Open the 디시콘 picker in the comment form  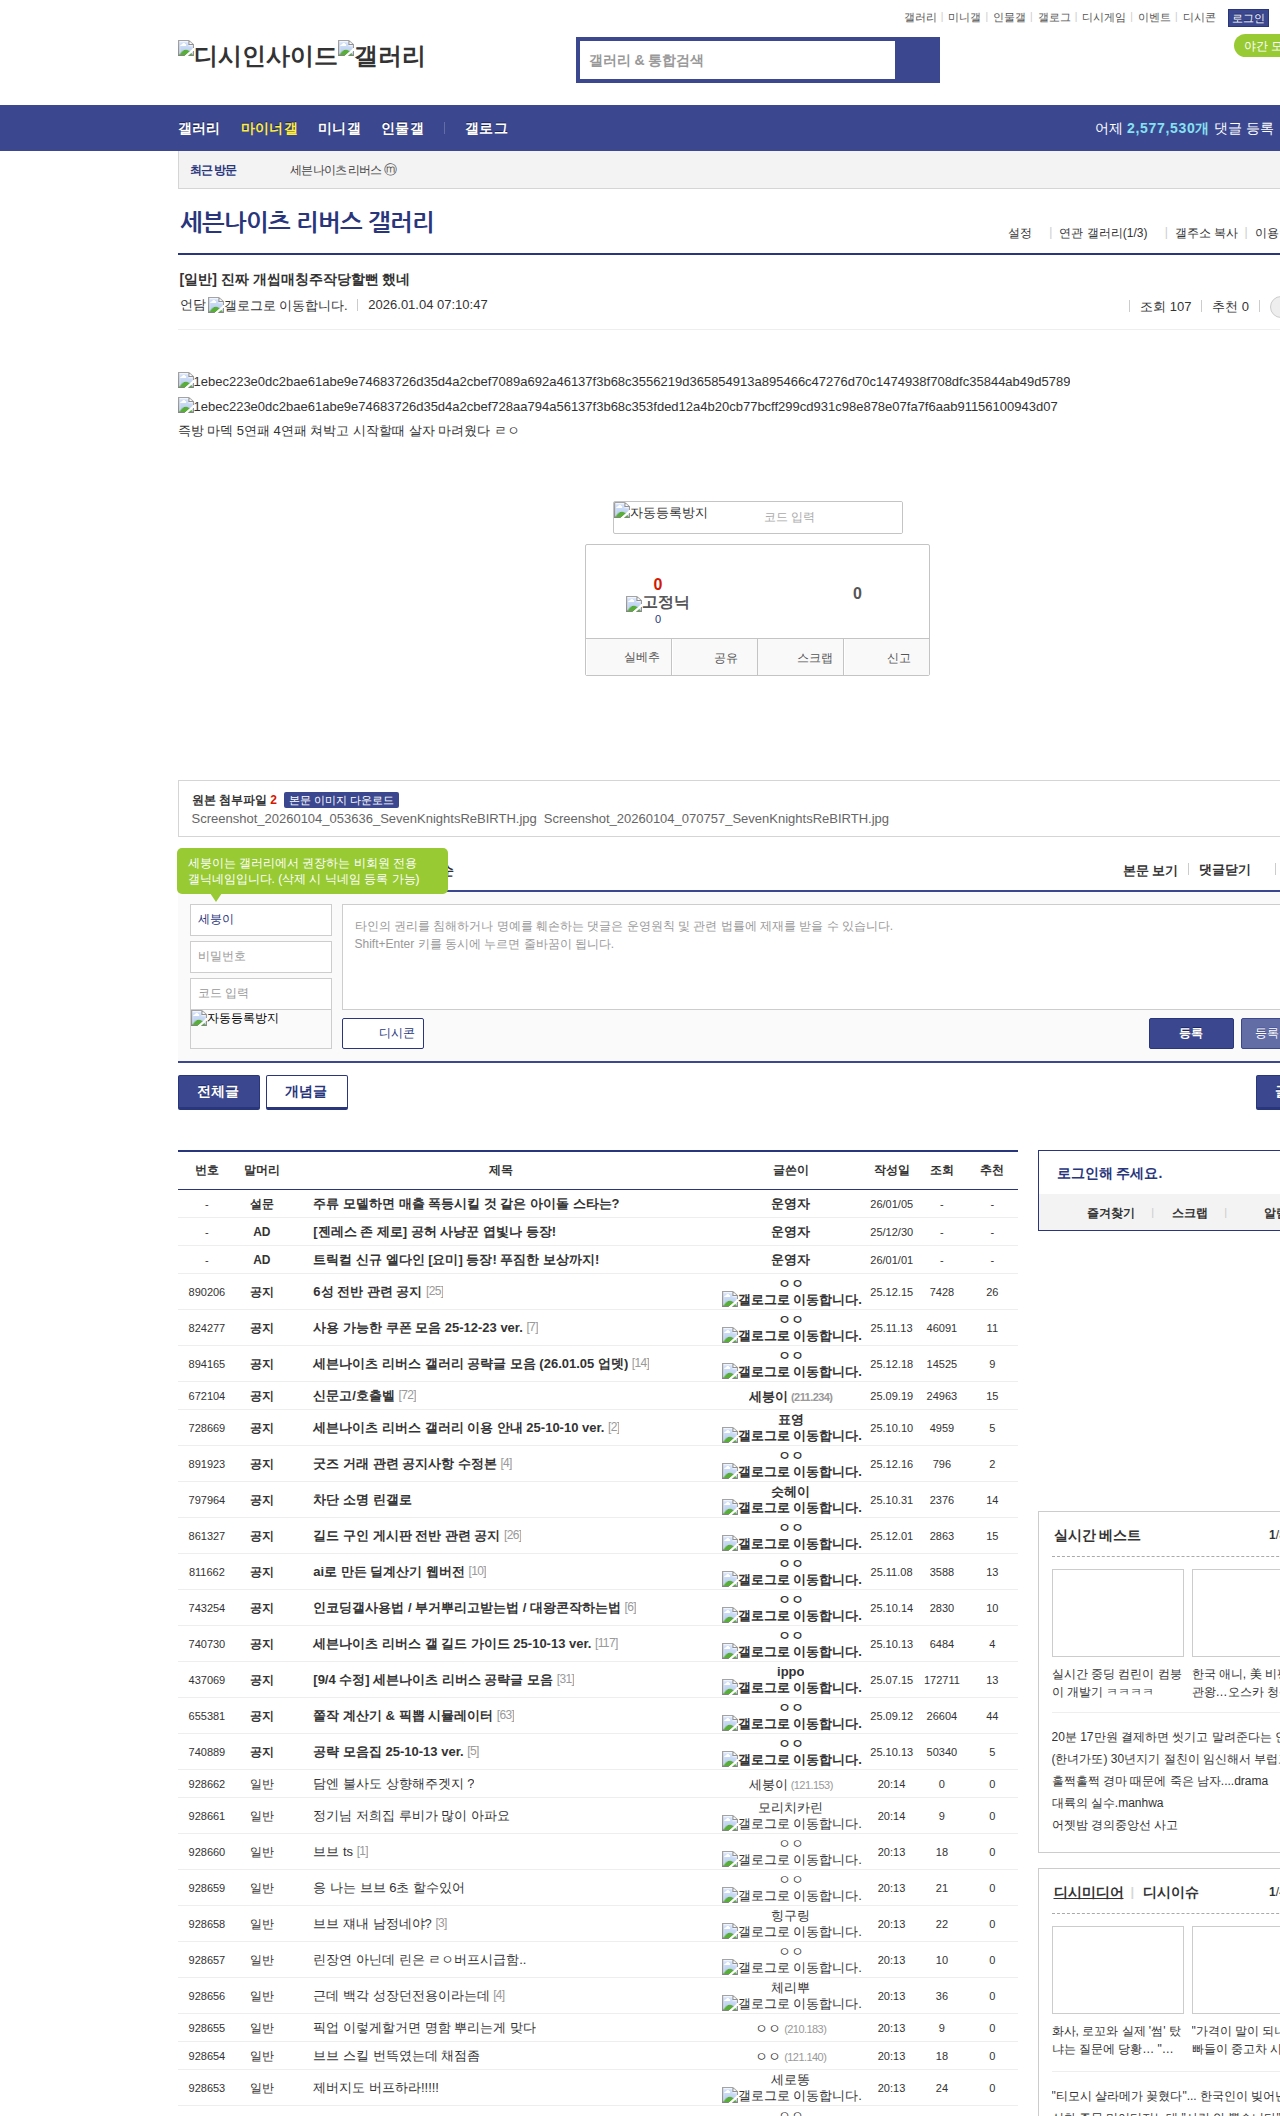pos(383,1033)
